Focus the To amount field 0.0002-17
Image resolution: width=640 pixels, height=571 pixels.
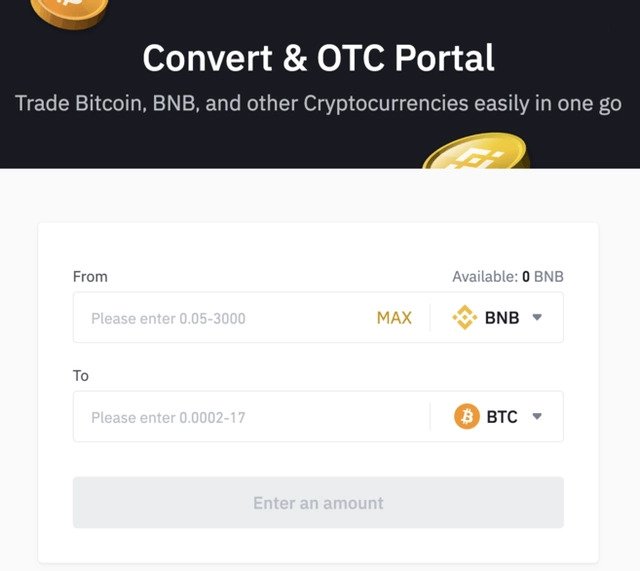click(x=251, y=416)
